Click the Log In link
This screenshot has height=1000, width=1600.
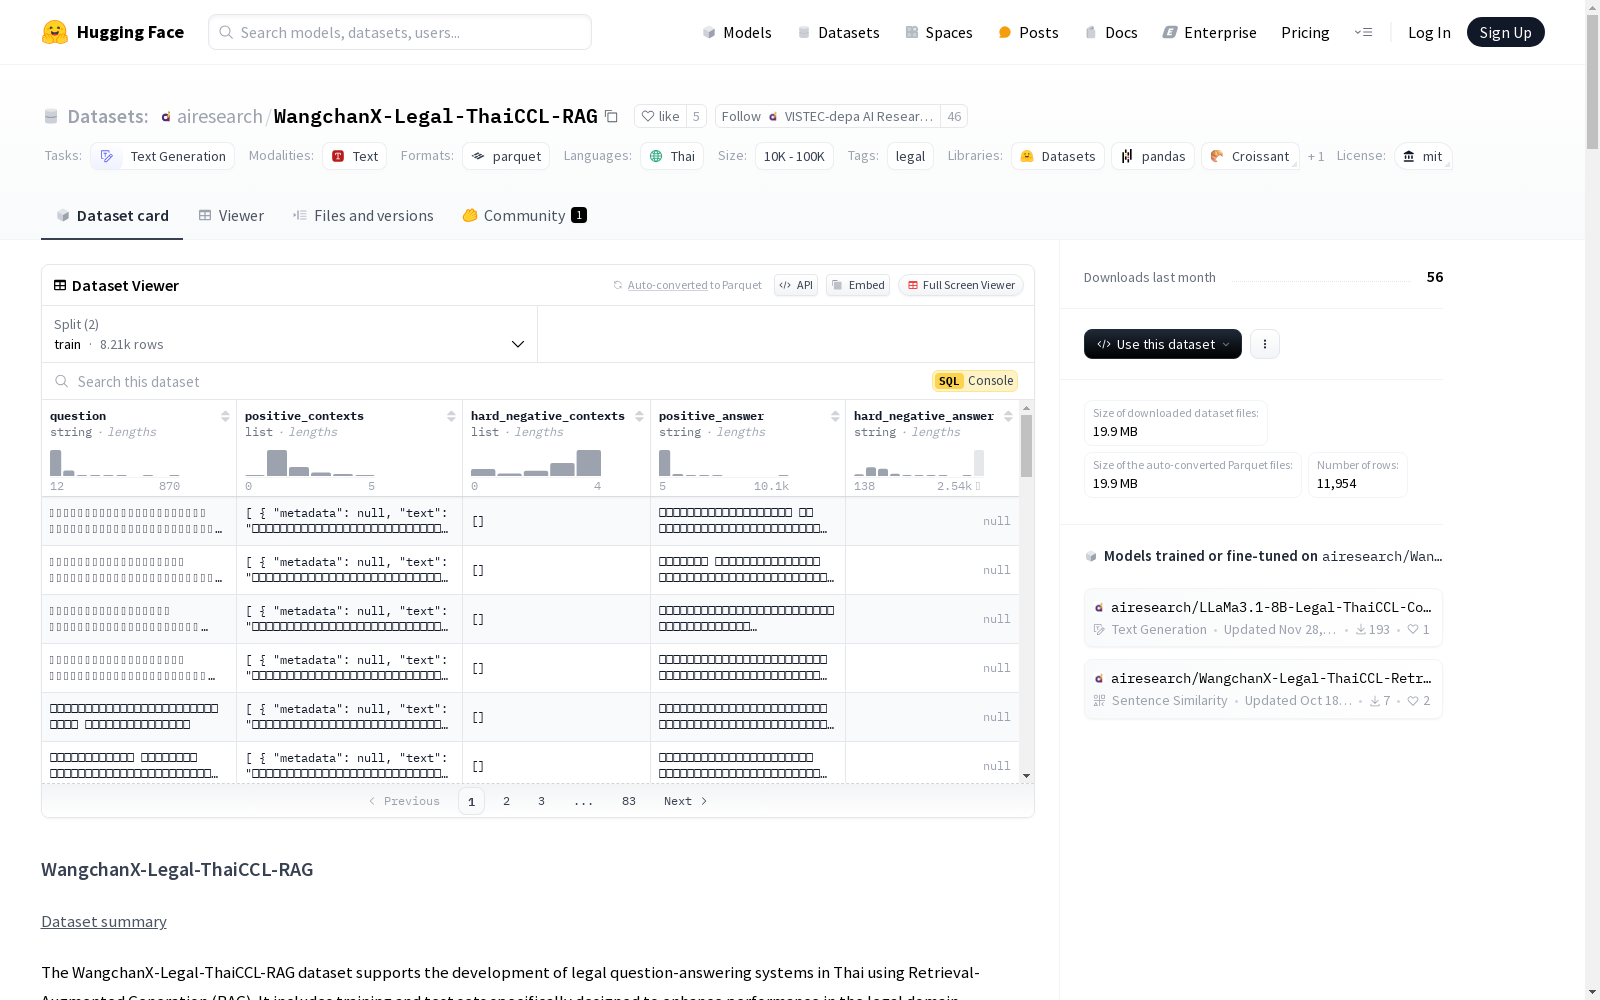(x=1429, y=32)
